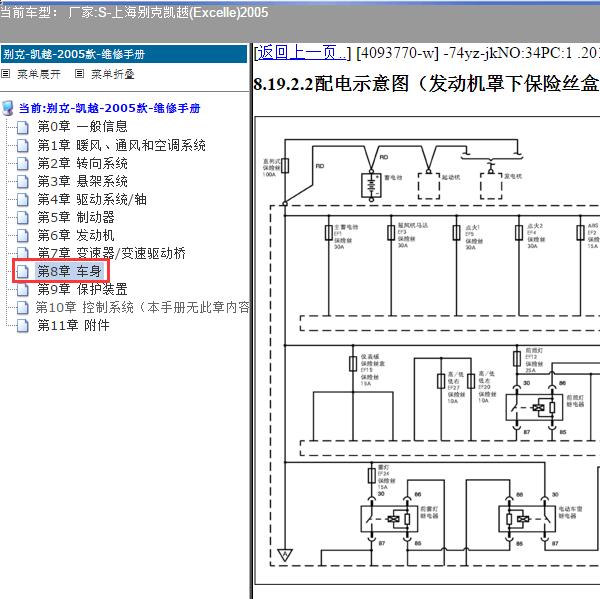Open 第5章 制动器 chapter
The width and height of the screenshot is (600, 599).
point(76,217)
